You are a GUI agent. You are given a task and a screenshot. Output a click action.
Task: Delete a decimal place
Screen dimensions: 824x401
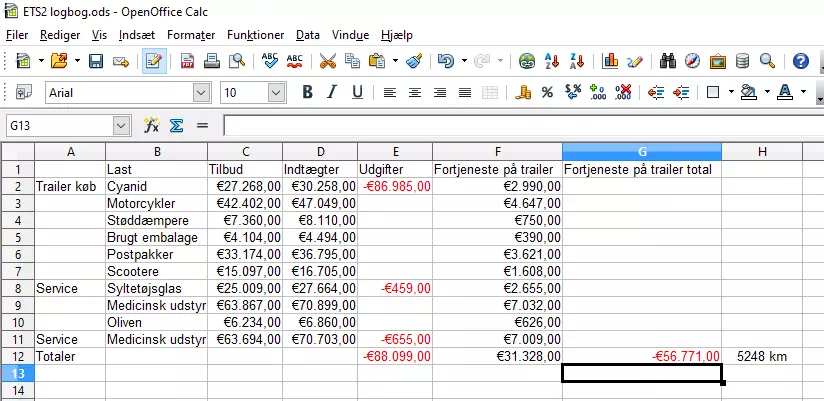click(x=623, y=92)
